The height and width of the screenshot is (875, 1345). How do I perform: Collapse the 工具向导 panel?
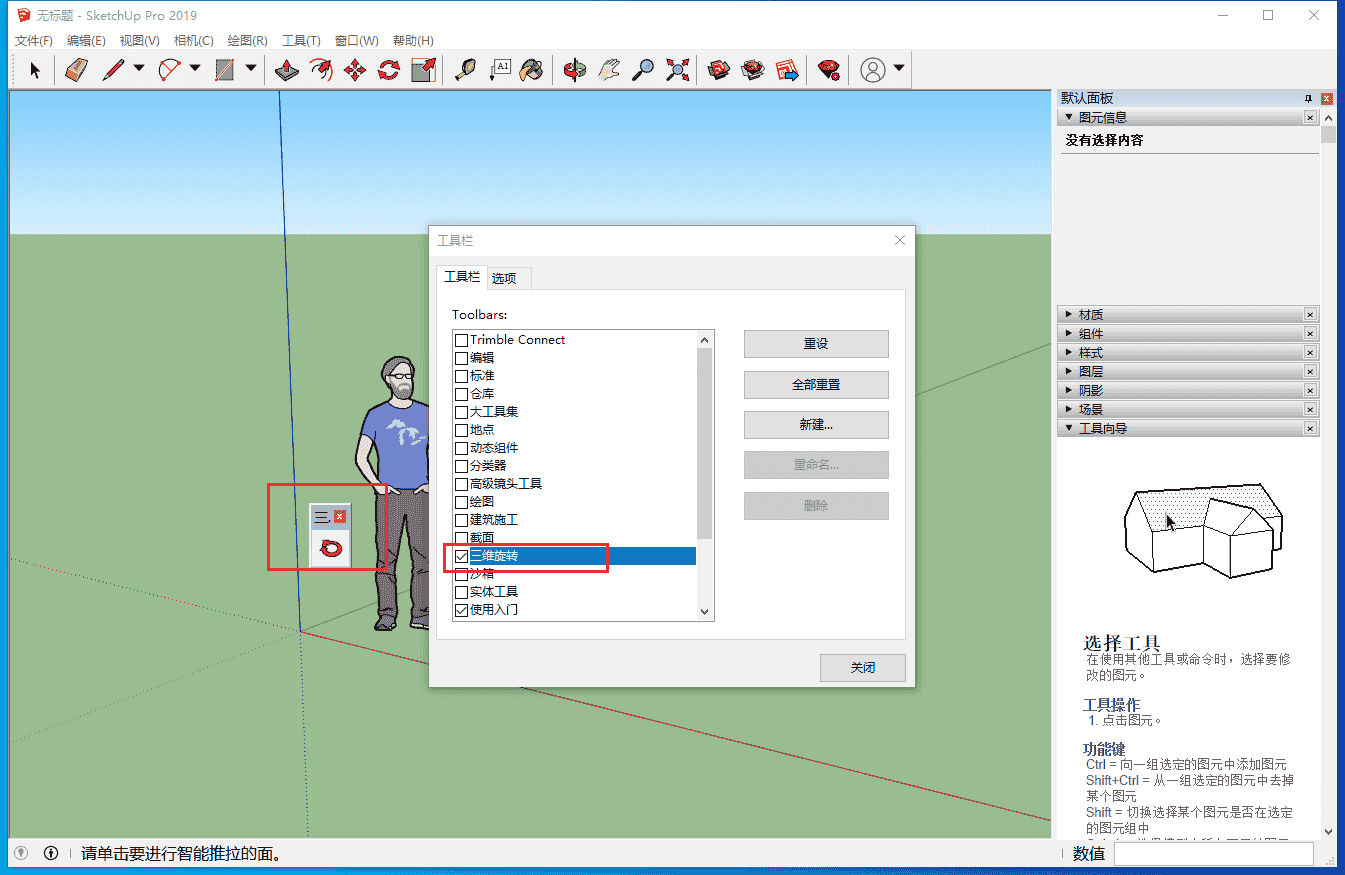[1069, 428]
